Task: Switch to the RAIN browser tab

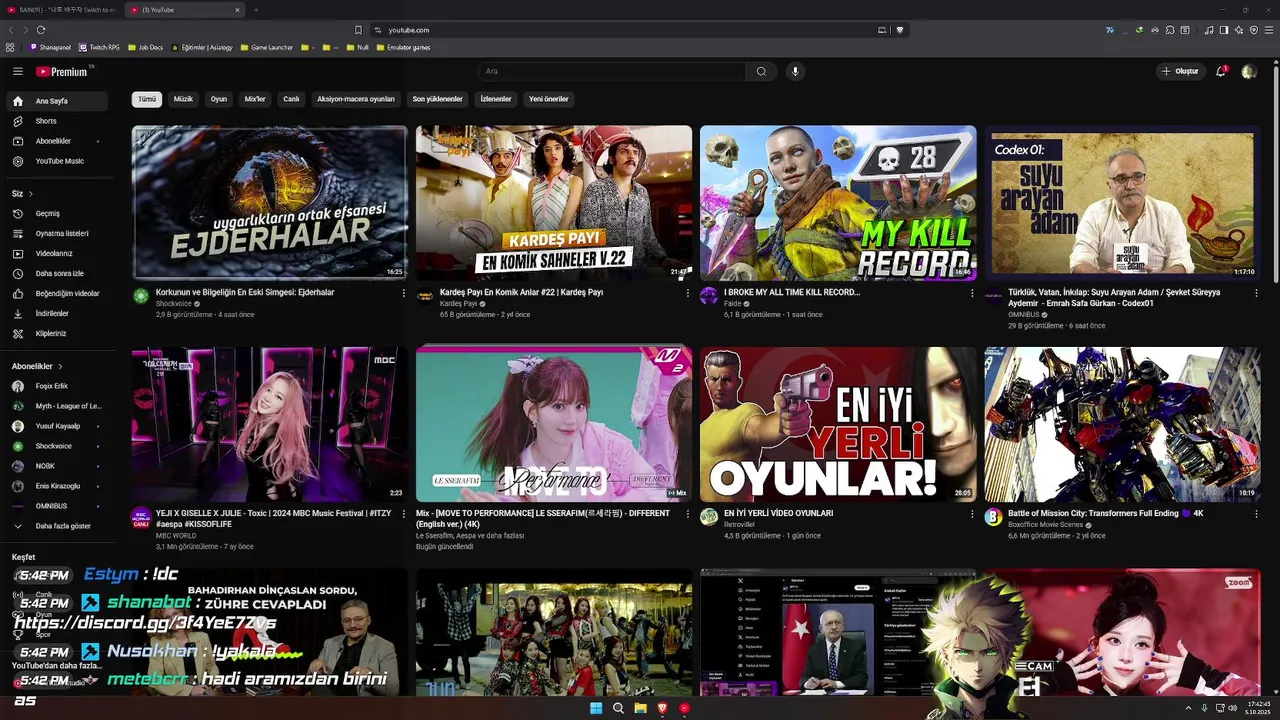Action: pos(66,10)
